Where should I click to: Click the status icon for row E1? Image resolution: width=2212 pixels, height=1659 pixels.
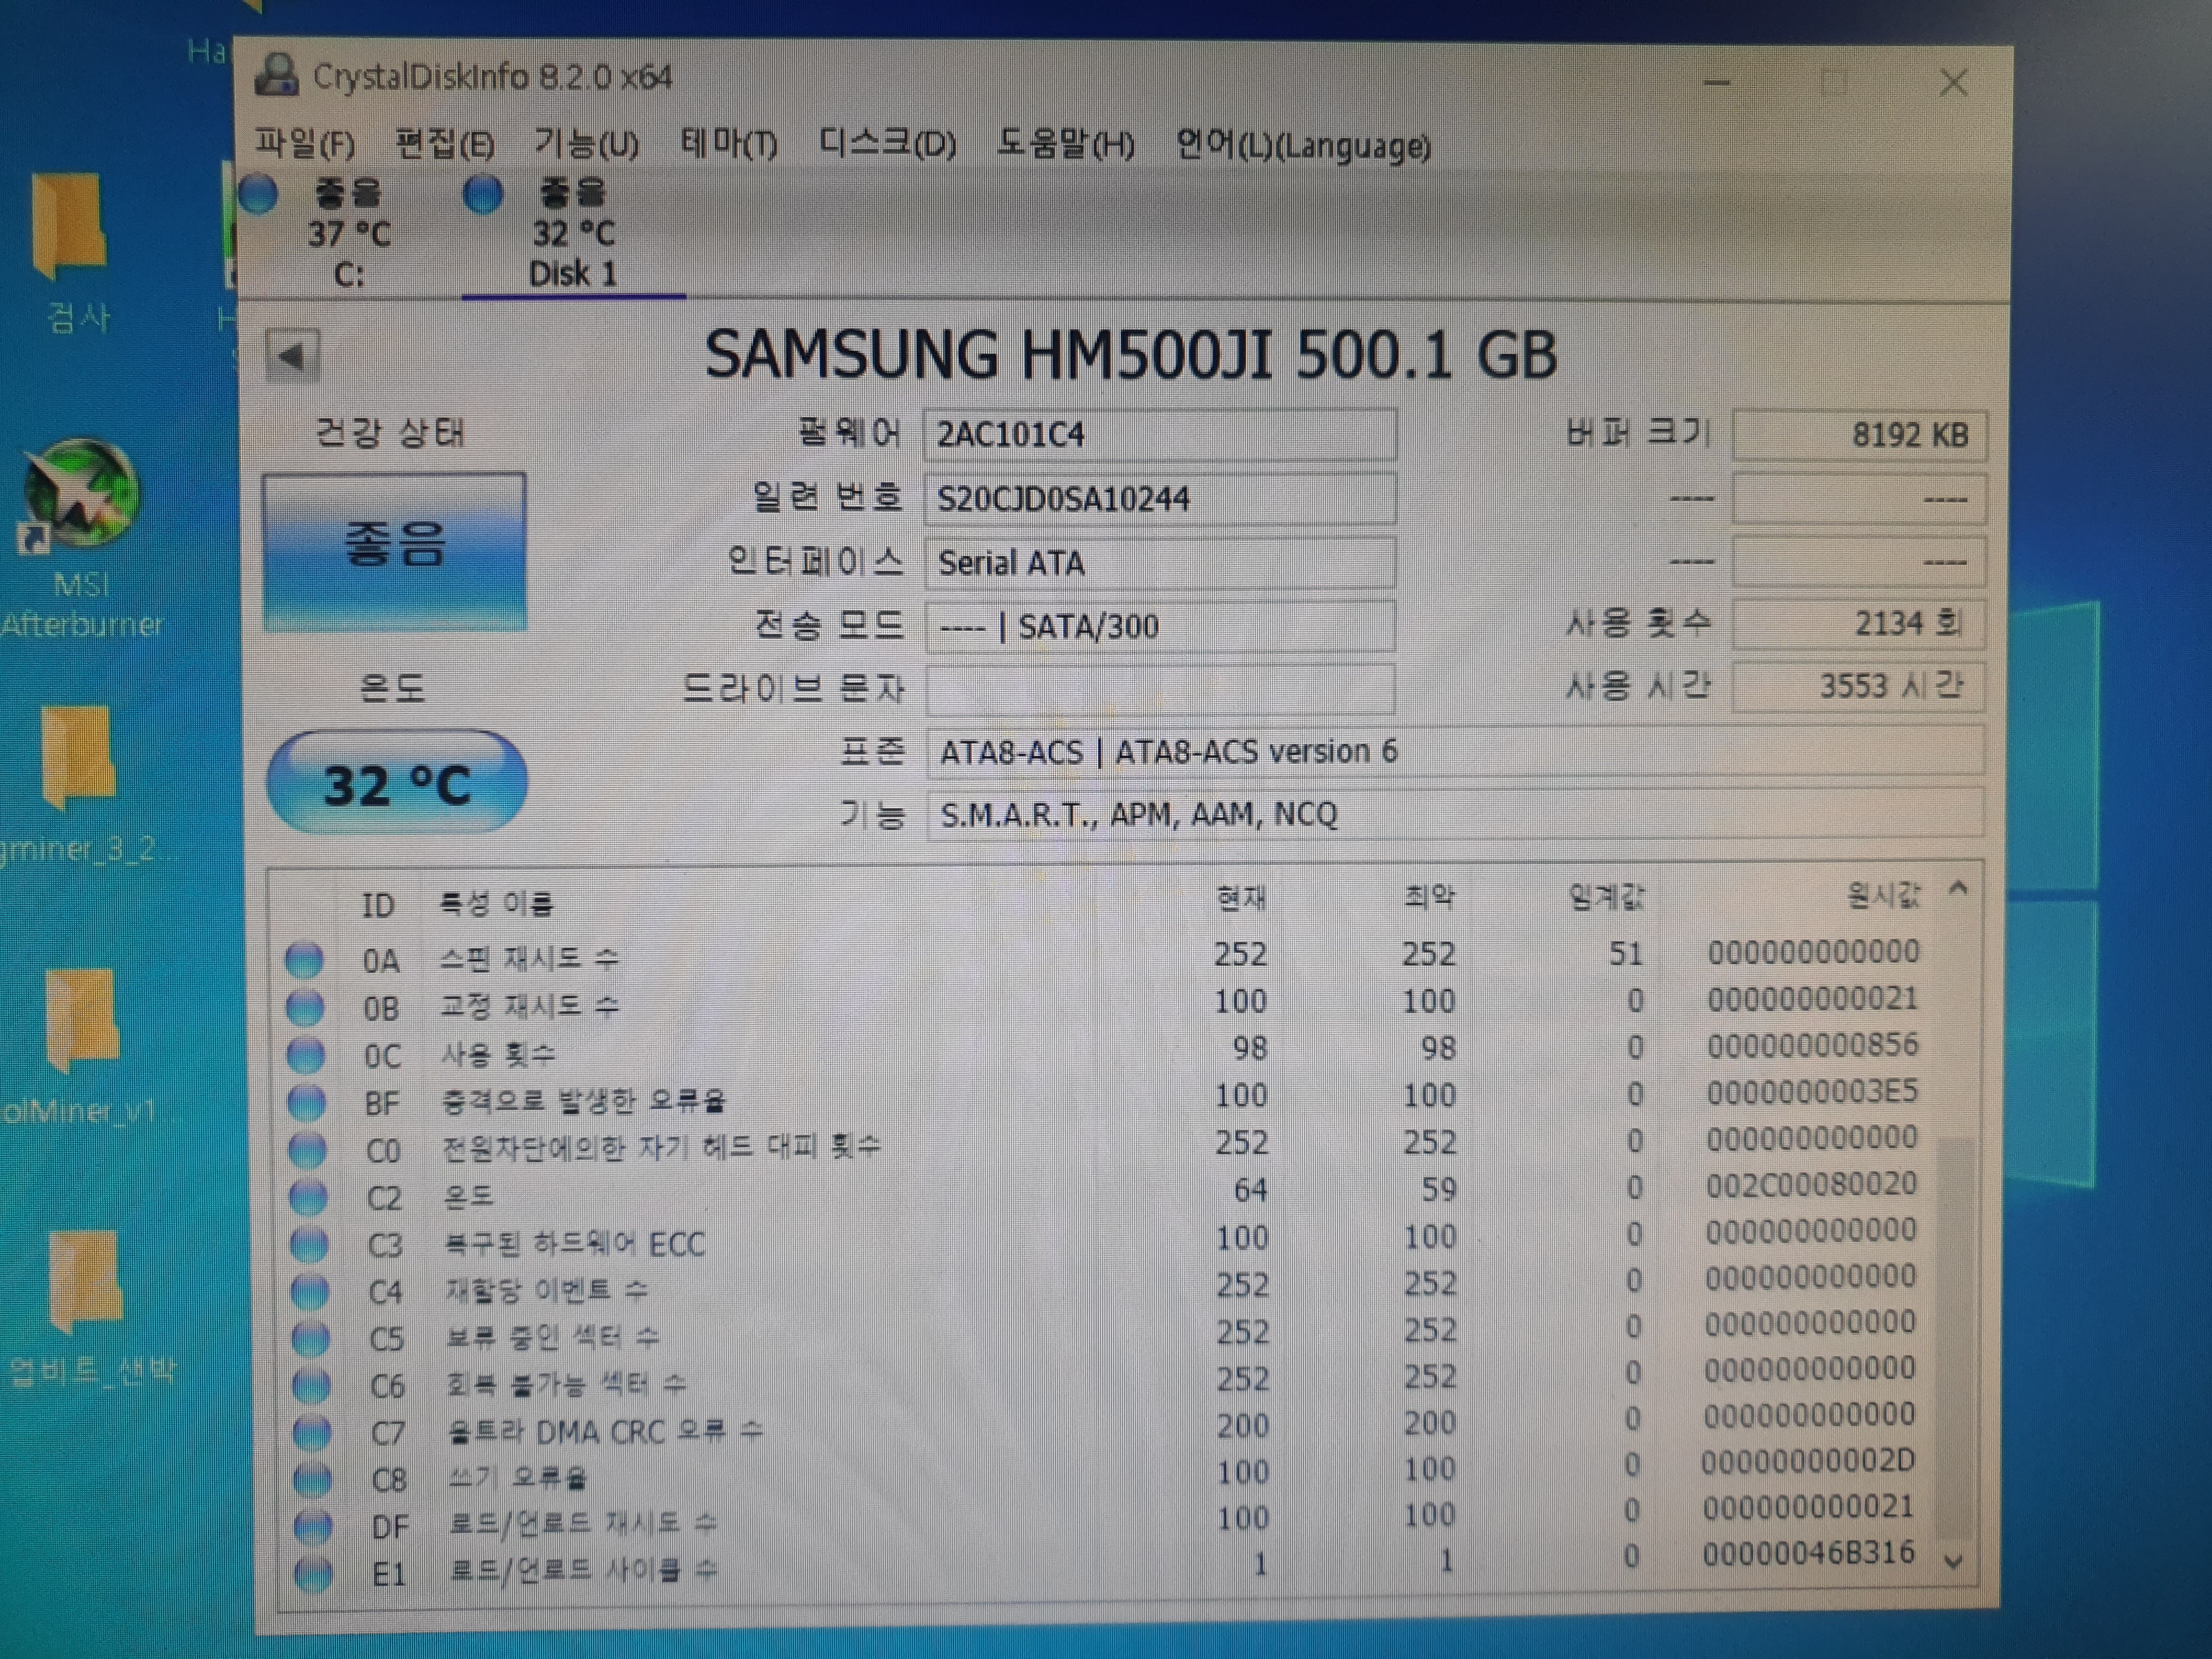click(314, 1573)
